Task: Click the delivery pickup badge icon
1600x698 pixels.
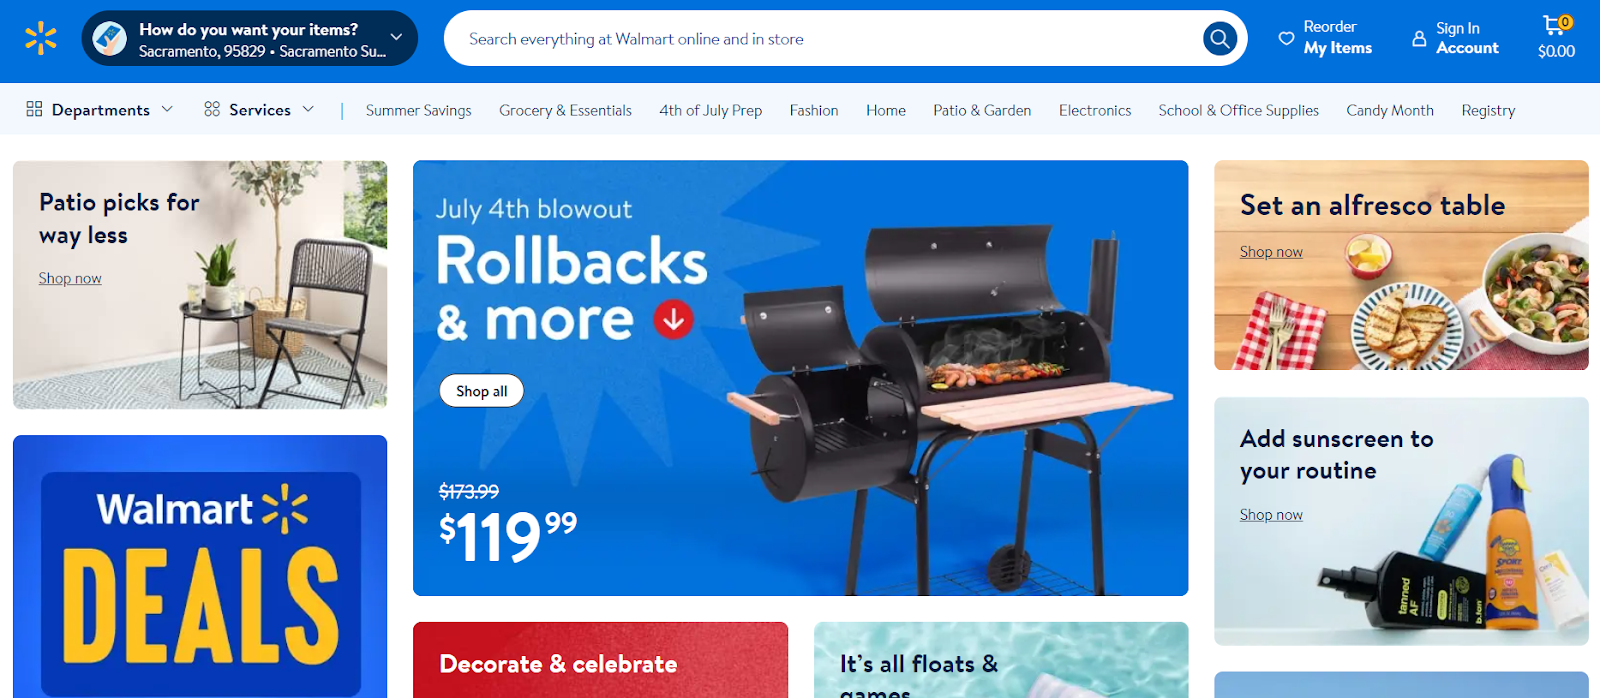Action: pyautogui.click(x=110, y=39)
